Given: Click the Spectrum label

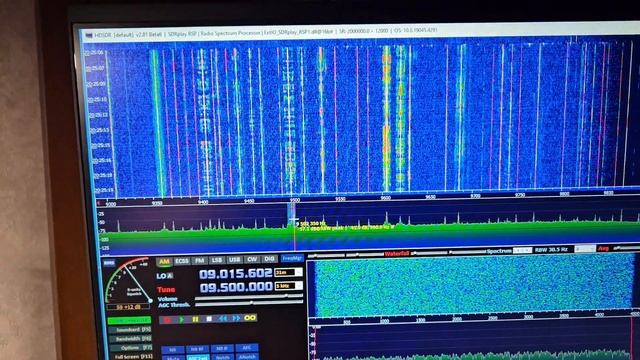Looking at the screenshot, I should click(499, 251).
